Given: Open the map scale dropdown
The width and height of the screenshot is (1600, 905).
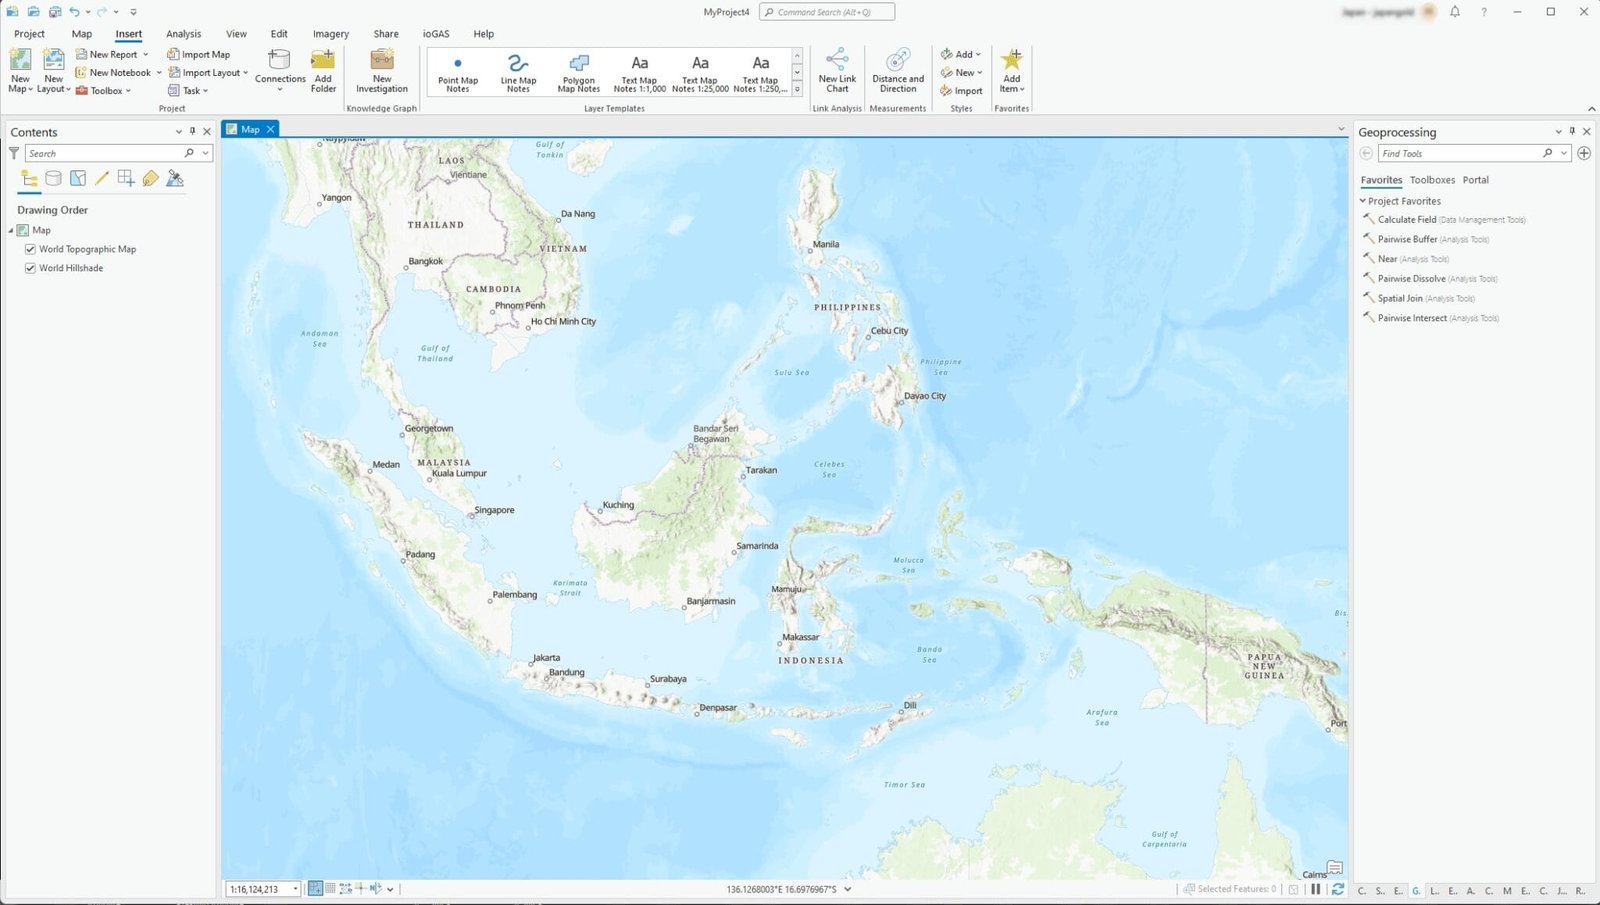Looking at the screenshot, I should click(x=295, y=888).
